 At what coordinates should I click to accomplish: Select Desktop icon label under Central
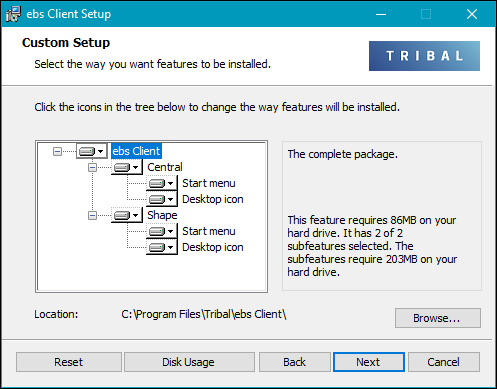tap(213, 199)
